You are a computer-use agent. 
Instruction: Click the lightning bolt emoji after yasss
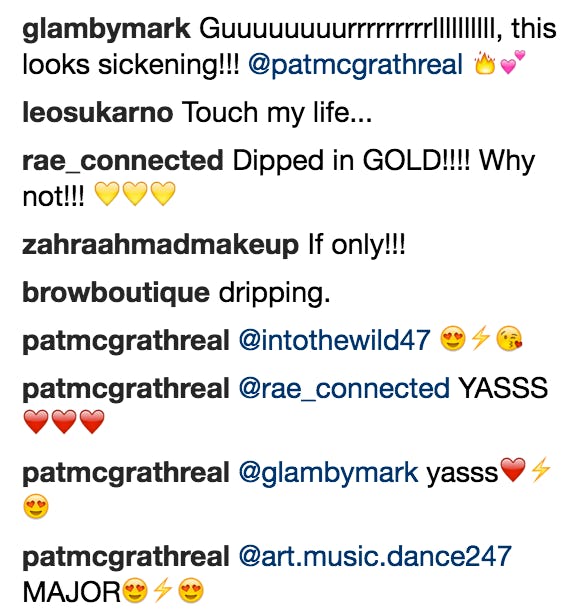click(x=540, y=469)
